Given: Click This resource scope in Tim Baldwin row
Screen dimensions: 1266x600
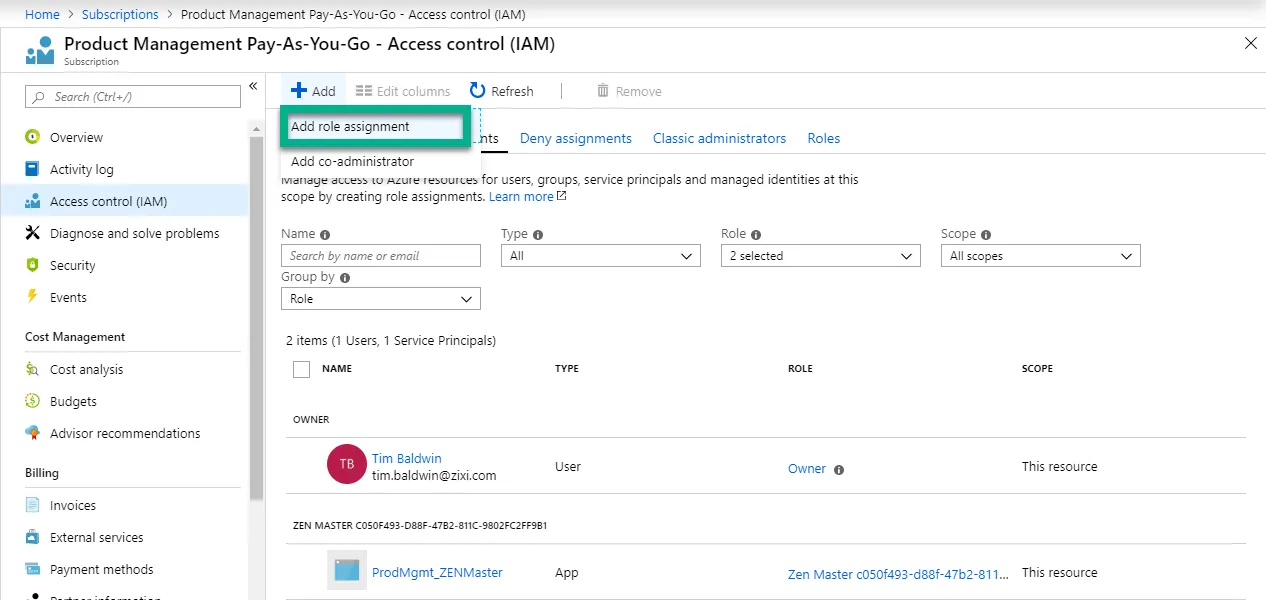Looking at the screenshot, I should point(1059,467).
